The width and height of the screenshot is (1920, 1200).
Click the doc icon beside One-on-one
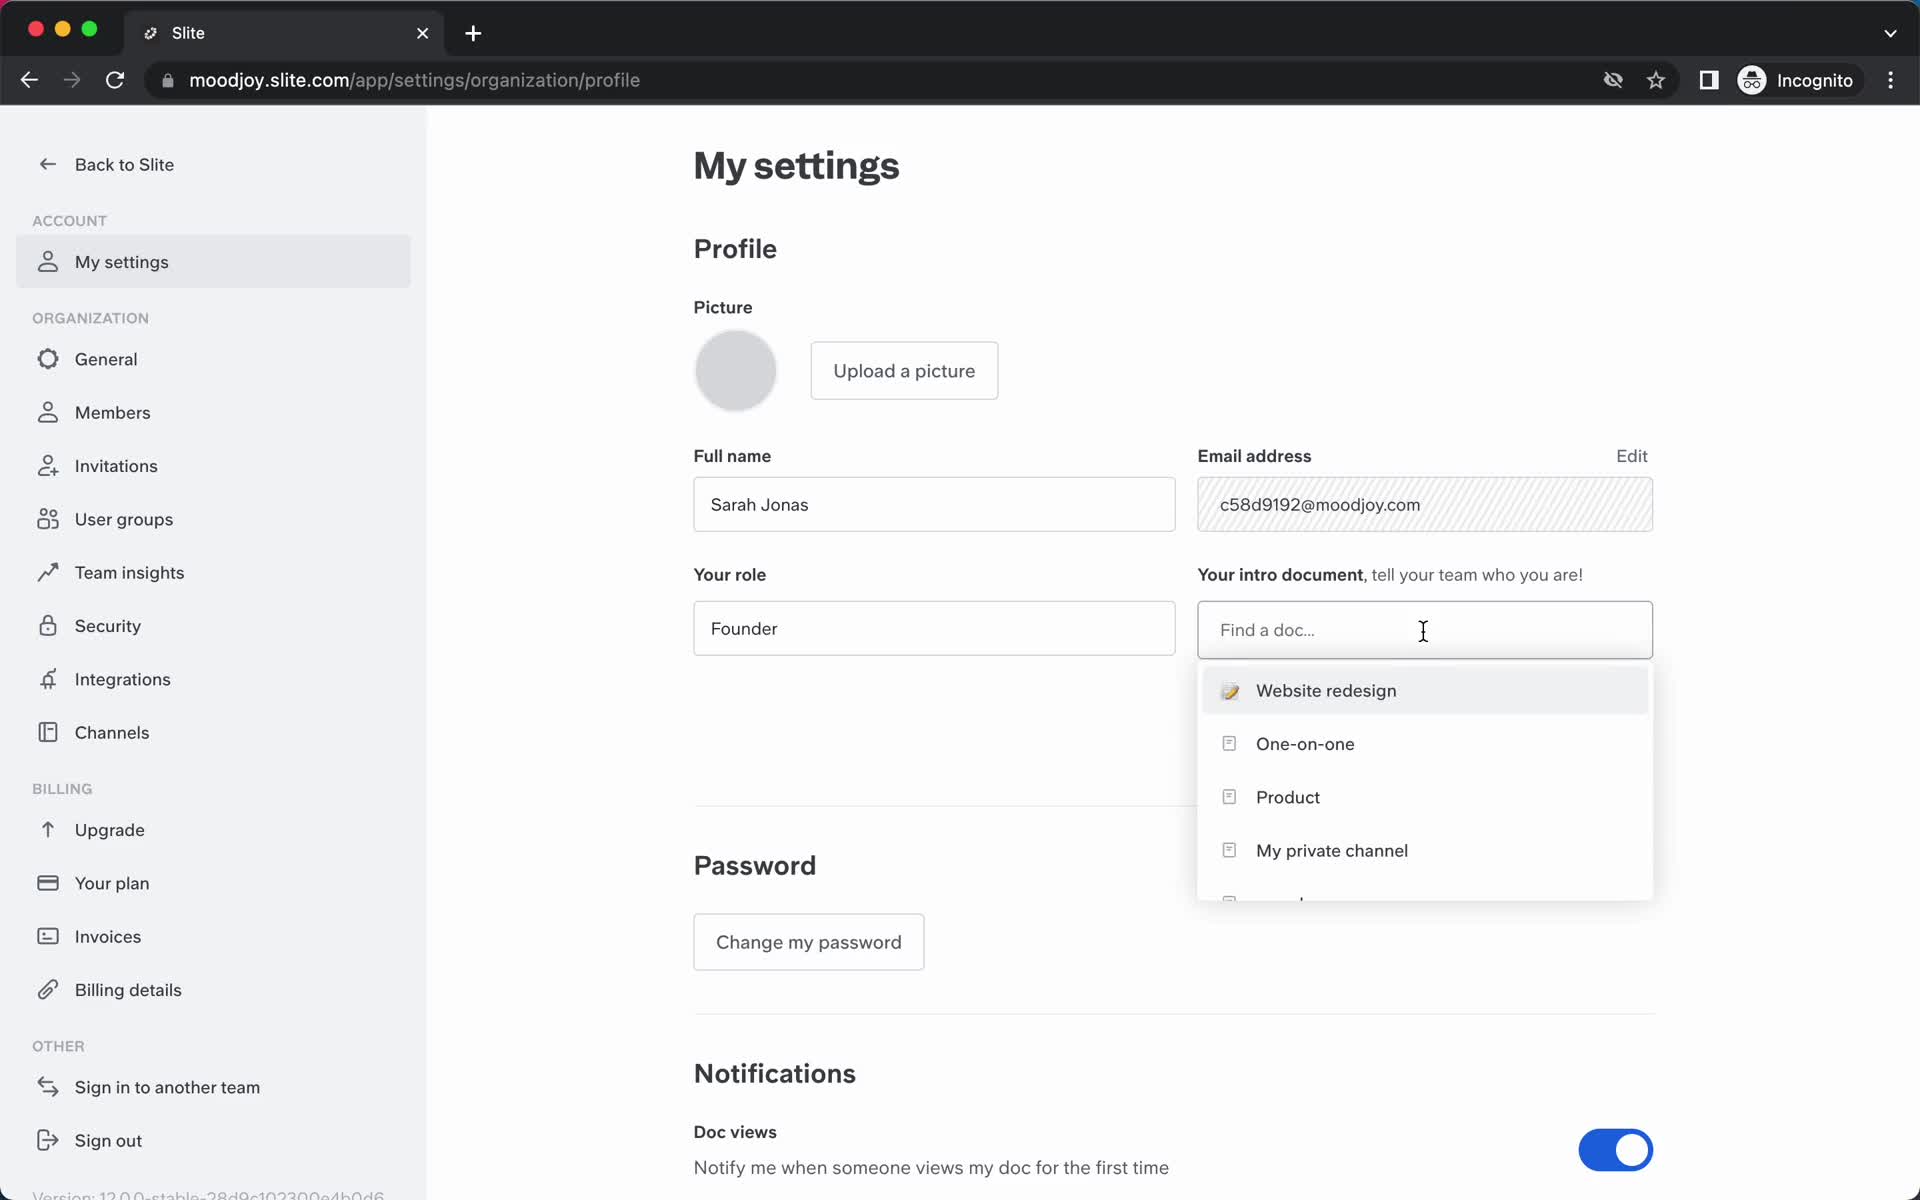click(x=1229, y=743)
